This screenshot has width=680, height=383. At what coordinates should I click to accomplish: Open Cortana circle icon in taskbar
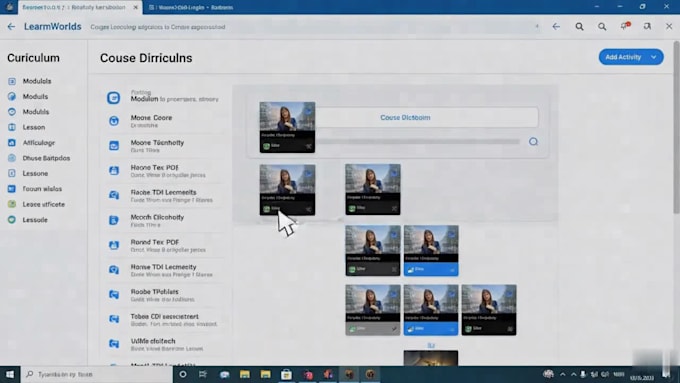coord(183,374)
